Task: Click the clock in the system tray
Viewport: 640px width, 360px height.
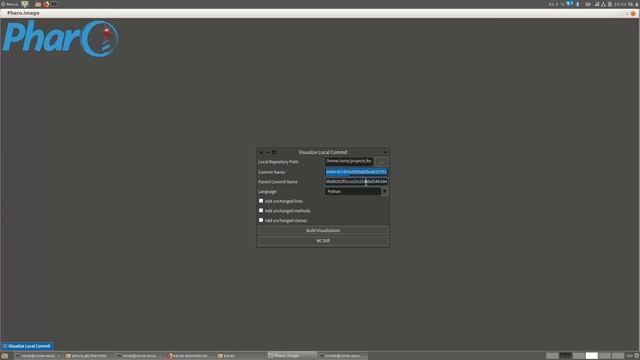Action: click(x=620, y=4)
